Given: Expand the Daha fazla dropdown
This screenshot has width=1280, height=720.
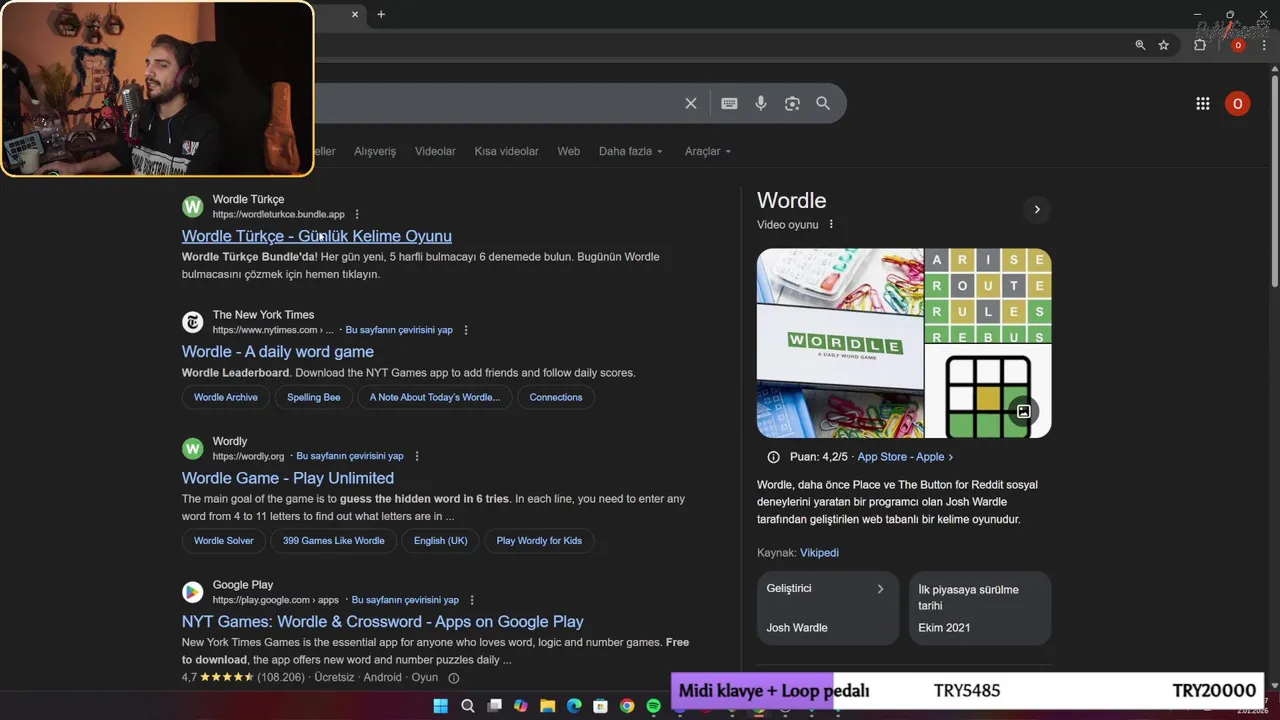Looking at the screenshot, I should tap(631, 151).
